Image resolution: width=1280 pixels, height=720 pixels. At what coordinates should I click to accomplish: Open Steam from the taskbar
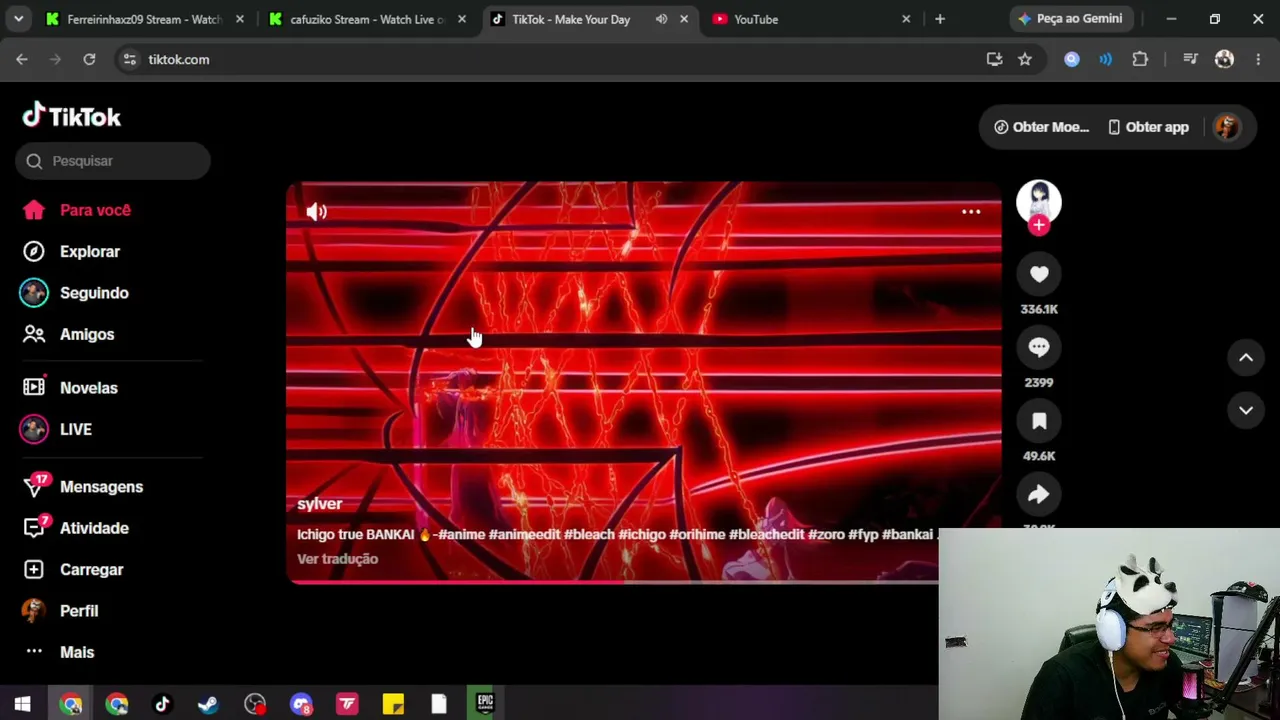click(x=208, y=704)
